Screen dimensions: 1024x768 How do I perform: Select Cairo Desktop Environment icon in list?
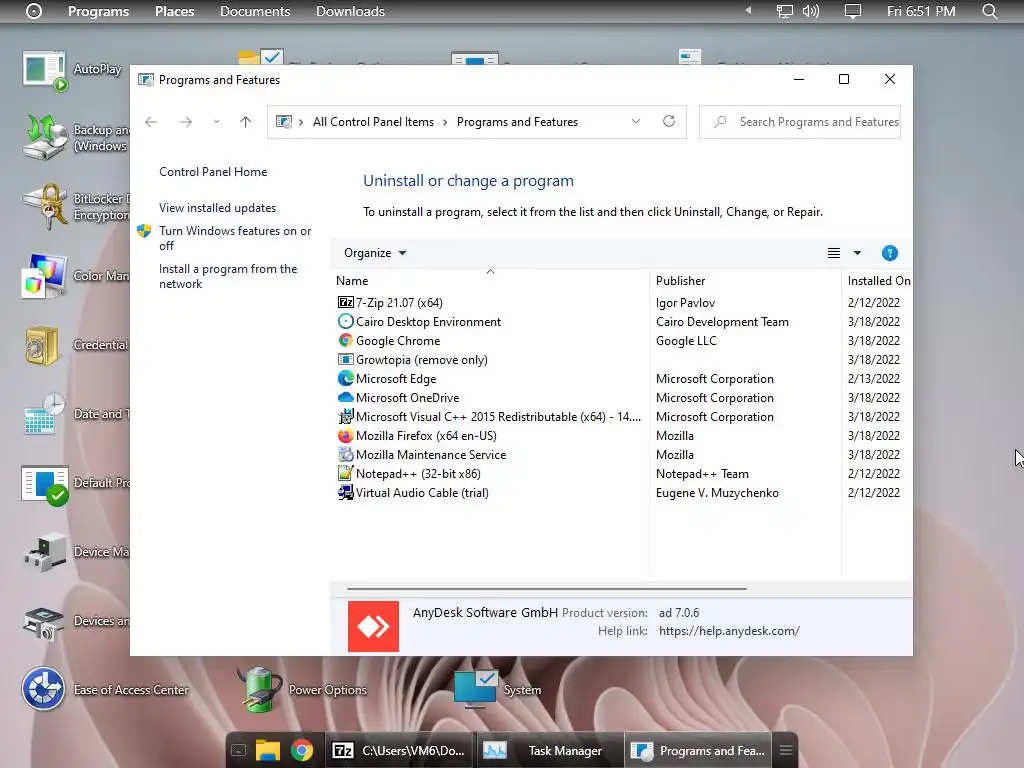tap(345, 321)
